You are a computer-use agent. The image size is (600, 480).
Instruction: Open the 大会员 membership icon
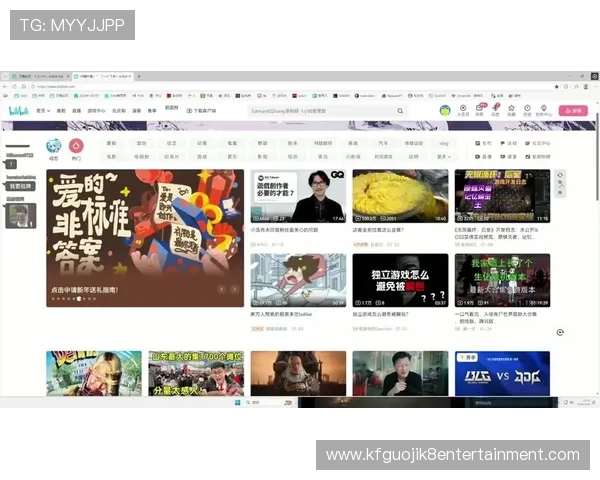pyautogui.click(x=463, y=110)
